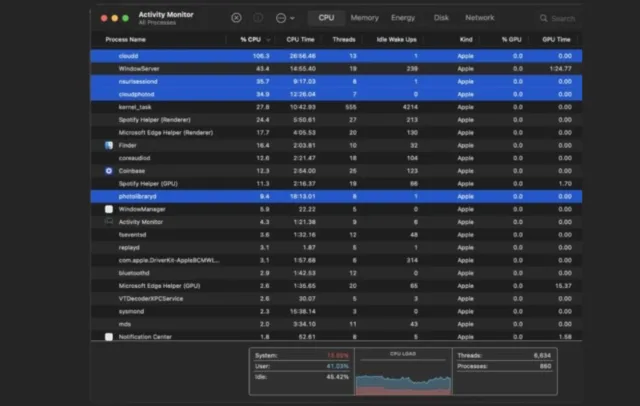The height and width of the screenshot is (406, 640).
Task: Click the User percentage value
Action: (x=338, y=366)
